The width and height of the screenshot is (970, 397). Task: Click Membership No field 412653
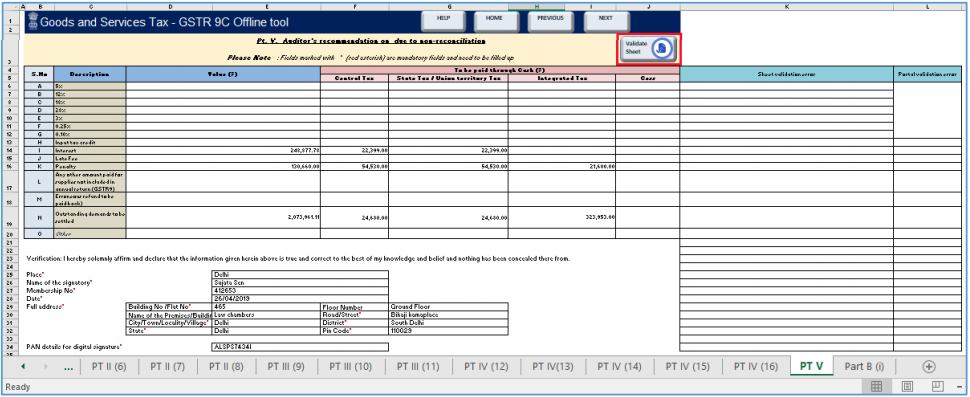(300, 290)
